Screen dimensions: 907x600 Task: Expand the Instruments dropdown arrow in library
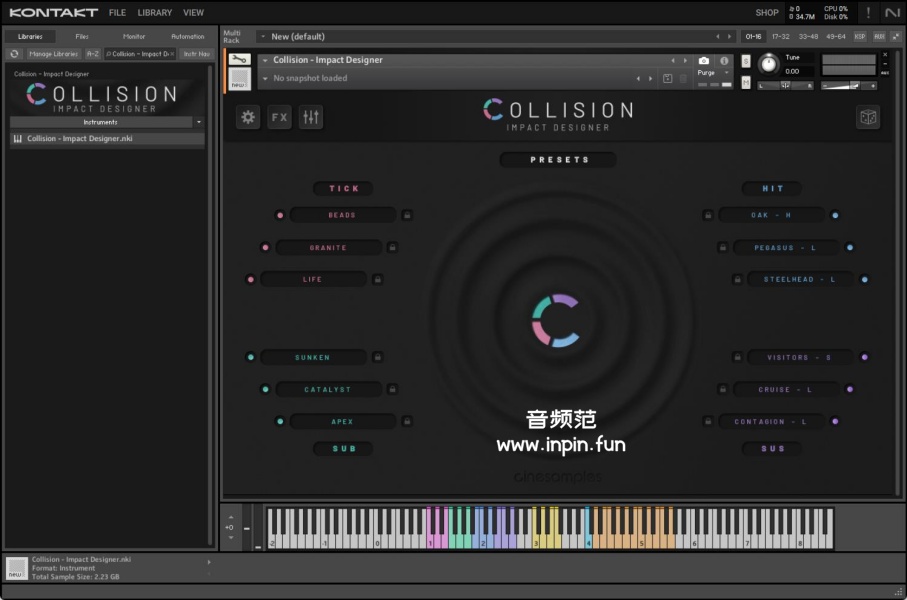click(199, 122)
